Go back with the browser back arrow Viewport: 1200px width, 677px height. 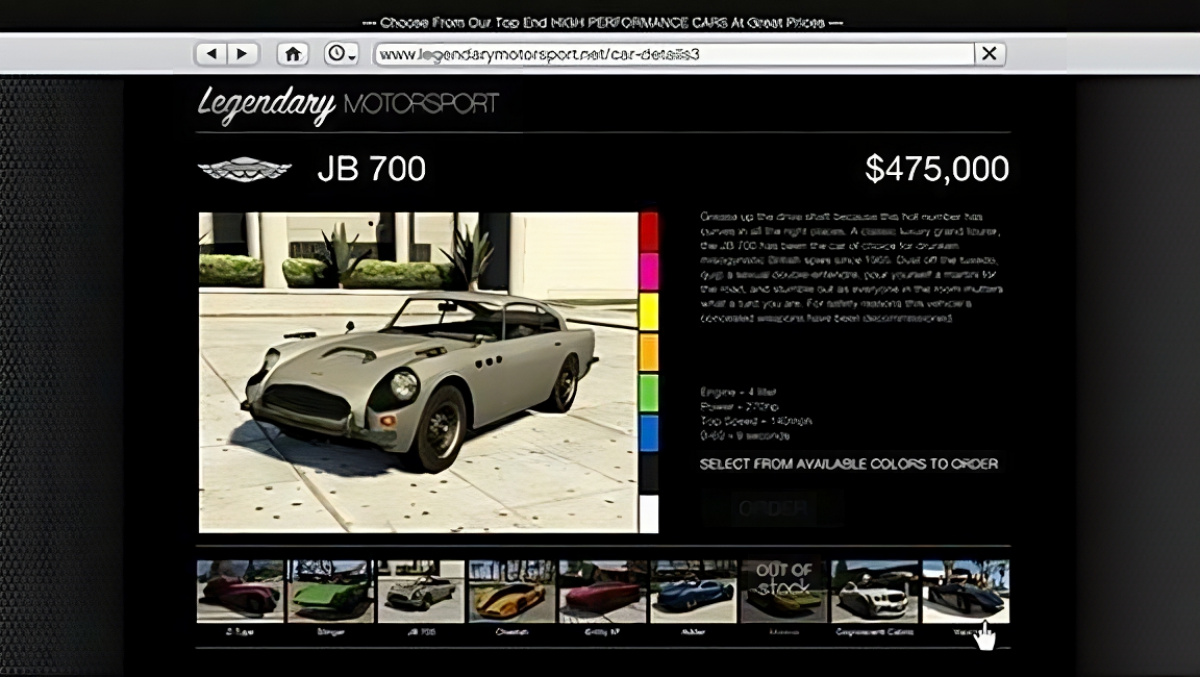(x=211, y=54)
